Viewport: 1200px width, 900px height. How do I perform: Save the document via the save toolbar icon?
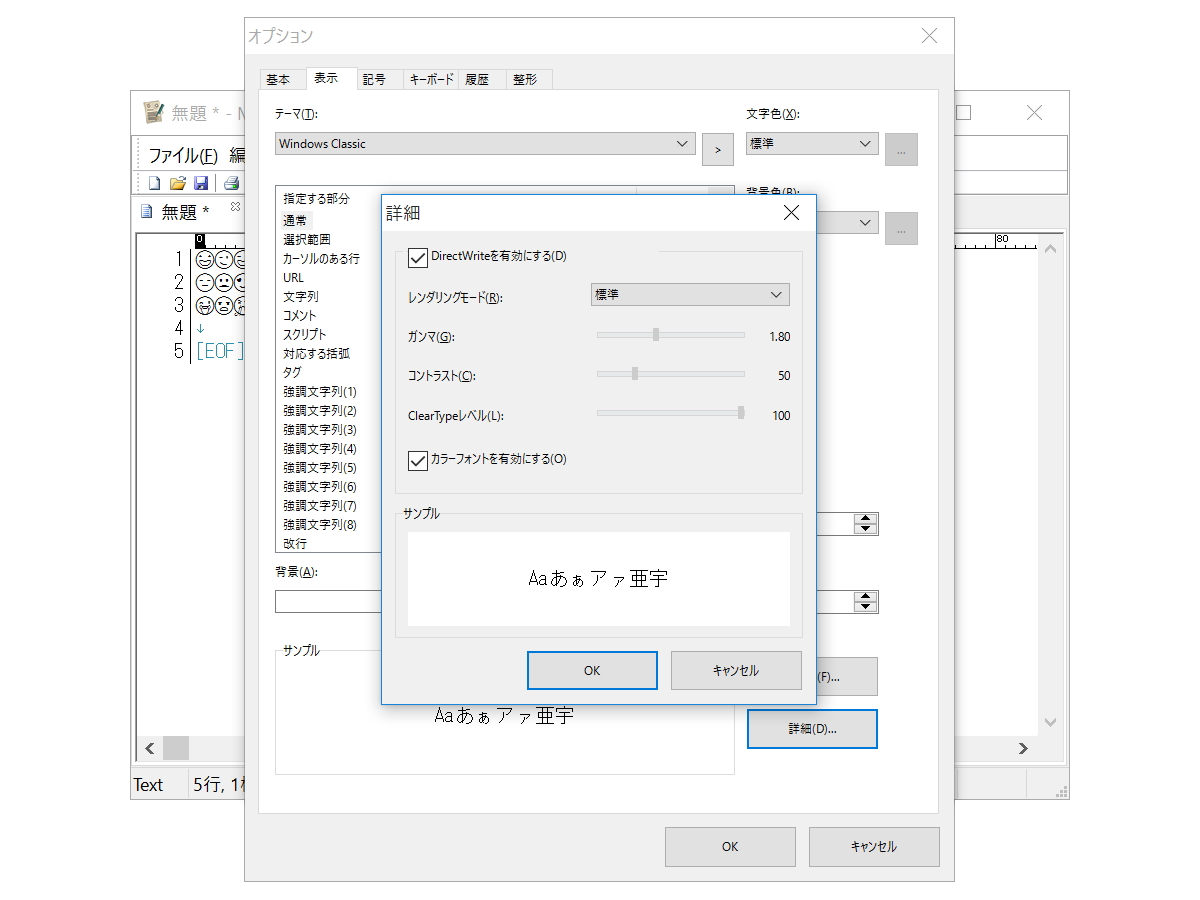(203, 182)
